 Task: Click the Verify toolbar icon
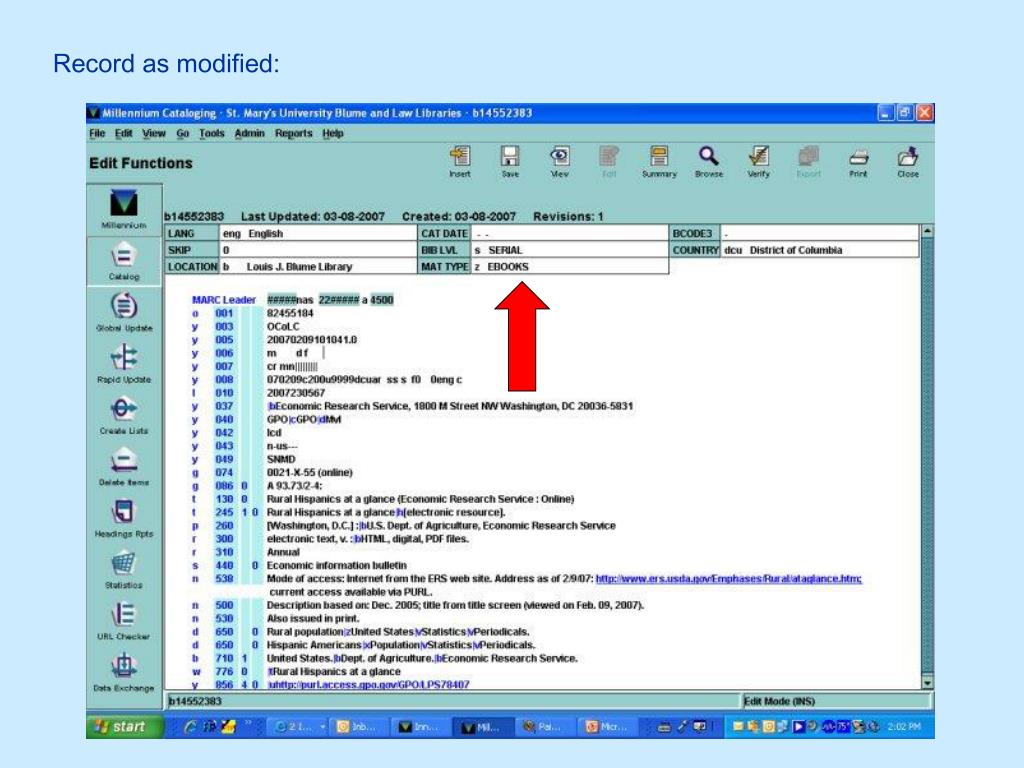pos(758,161)
